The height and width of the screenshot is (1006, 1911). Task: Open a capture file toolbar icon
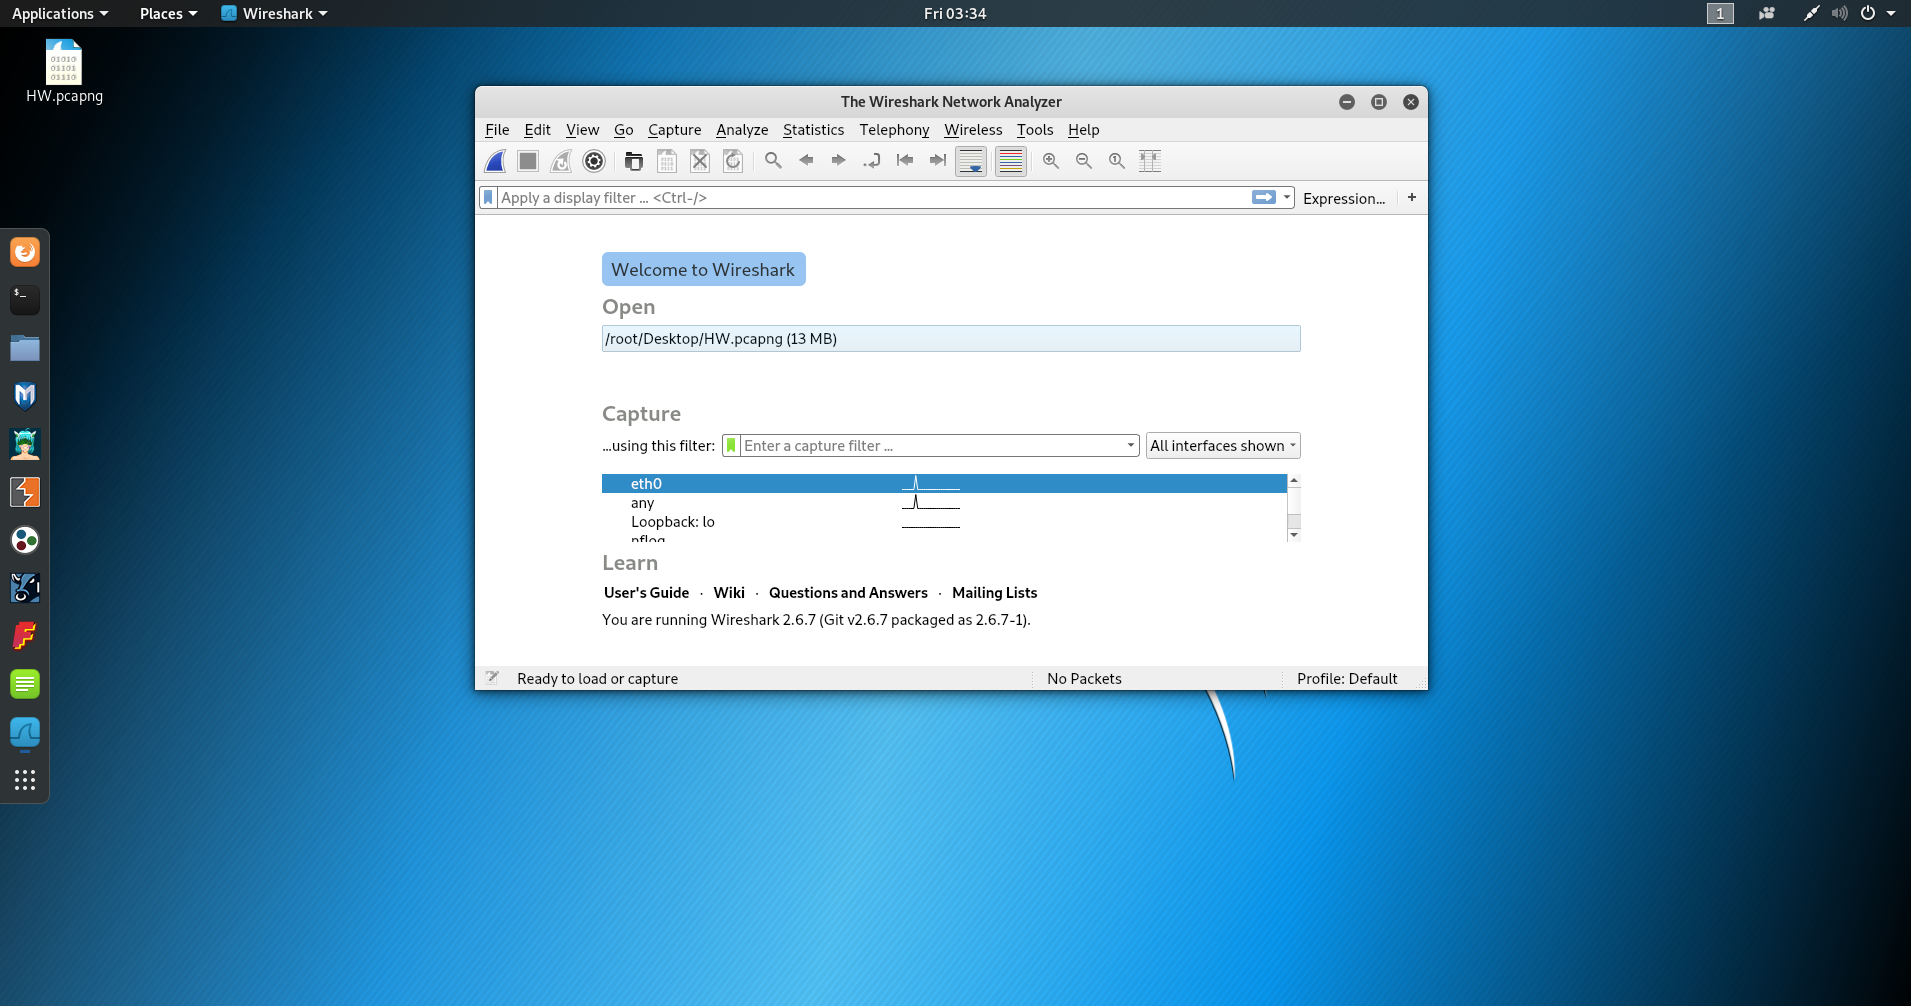tap(634, 161)
